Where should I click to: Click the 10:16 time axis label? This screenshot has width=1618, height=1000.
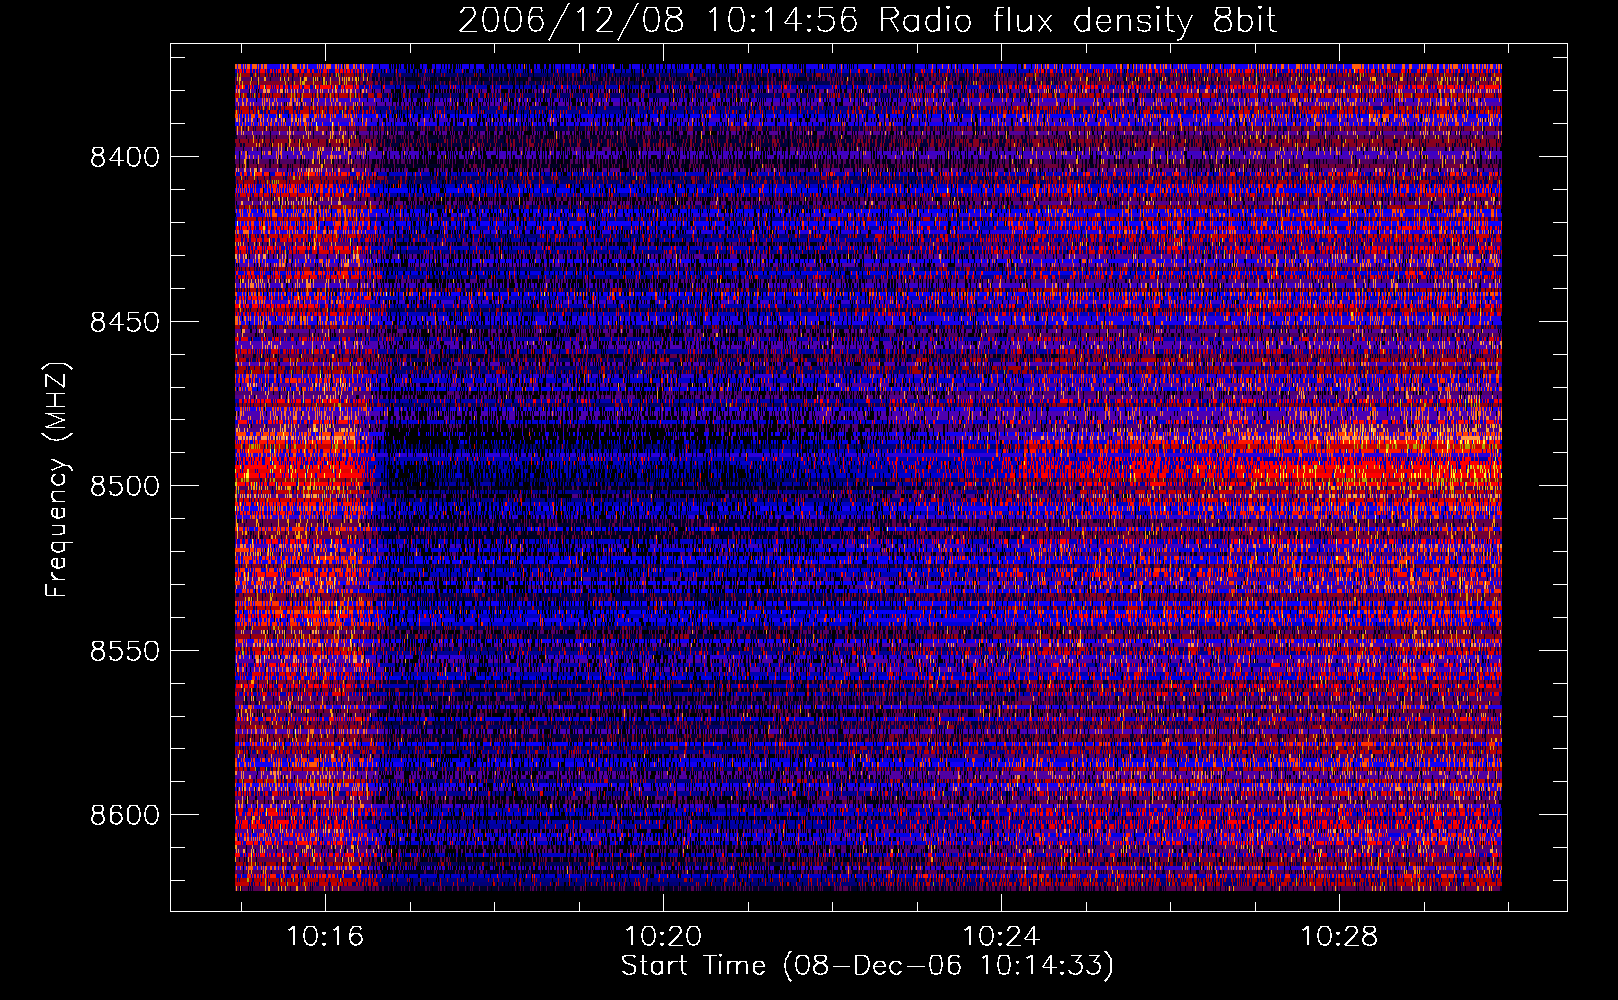click(x=325, y=937)
